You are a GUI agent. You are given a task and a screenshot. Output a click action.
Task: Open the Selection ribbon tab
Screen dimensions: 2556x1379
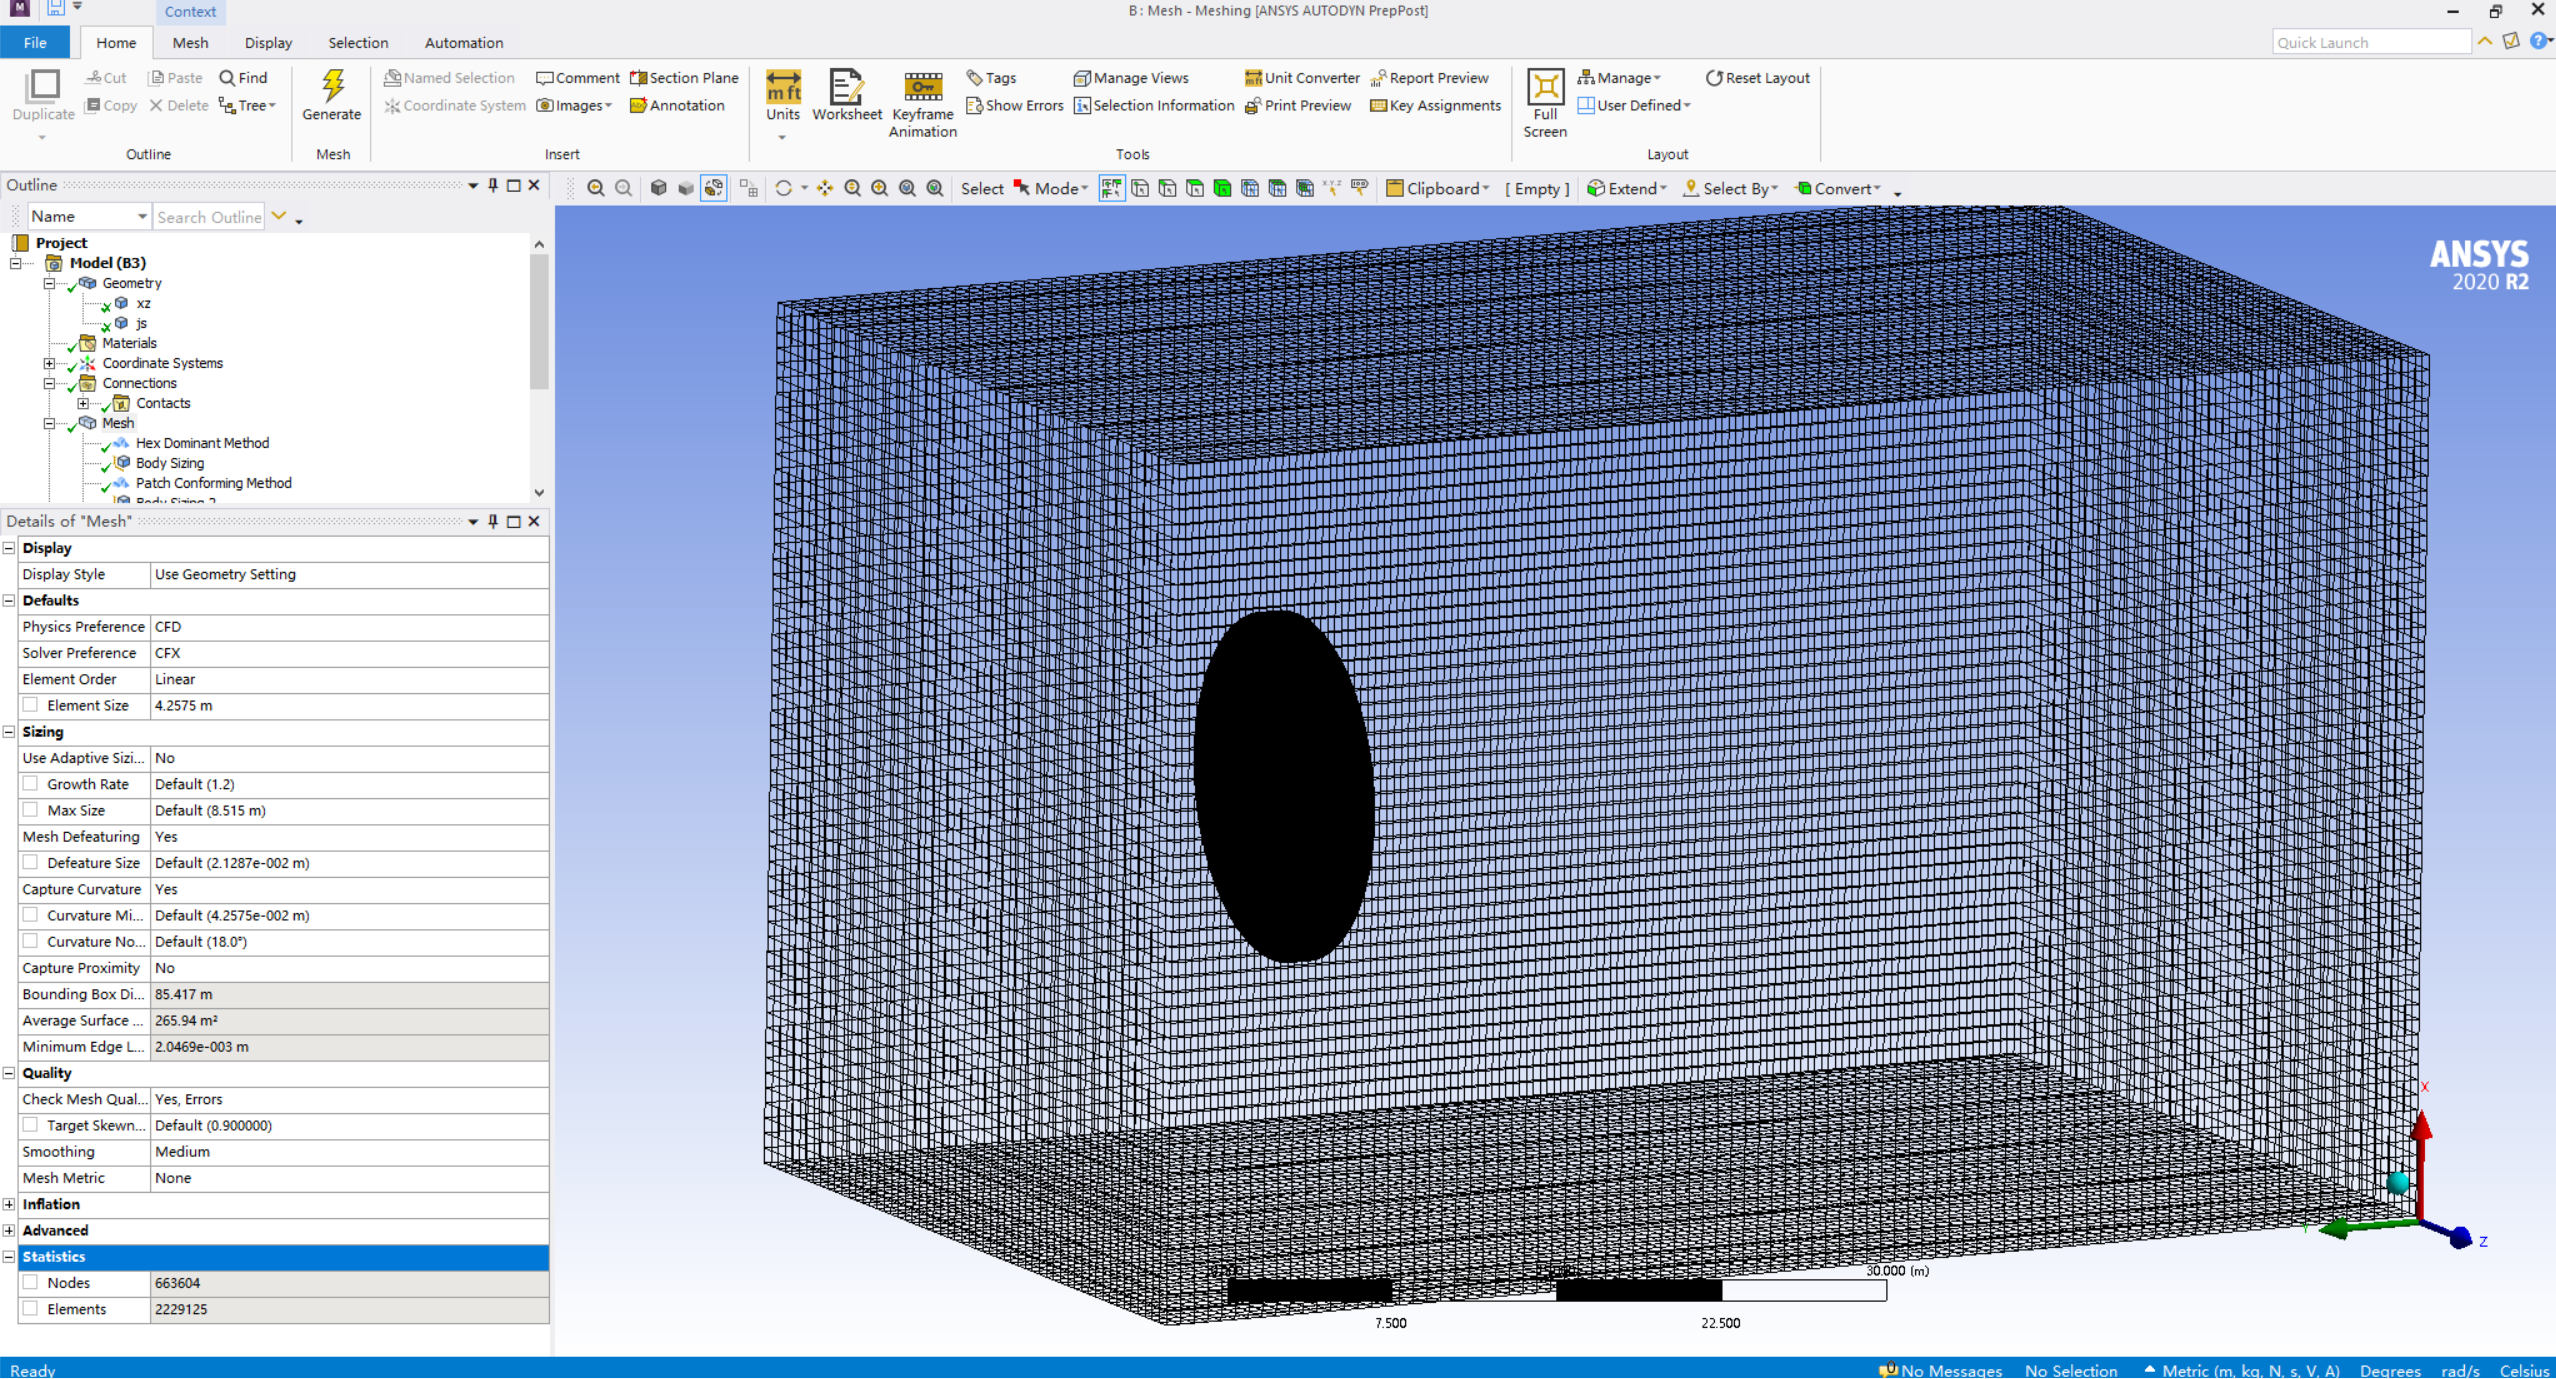358,43
